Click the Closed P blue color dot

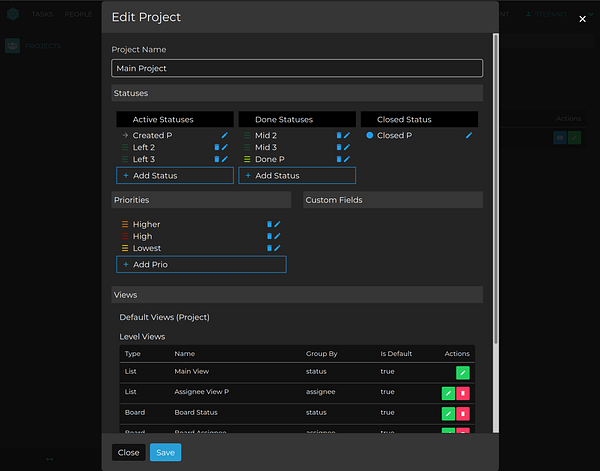point(370,135)
